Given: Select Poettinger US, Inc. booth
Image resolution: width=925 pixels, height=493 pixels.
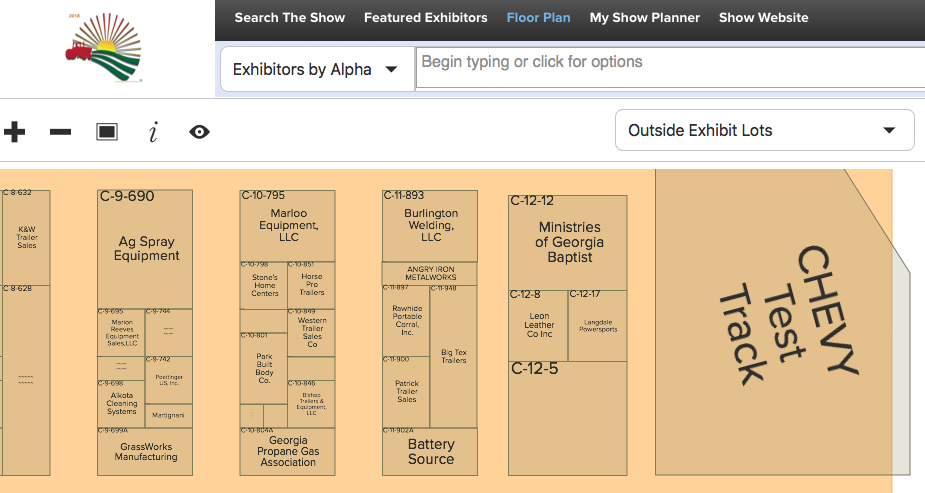Looking at the screenshot, I should (169, 380).
